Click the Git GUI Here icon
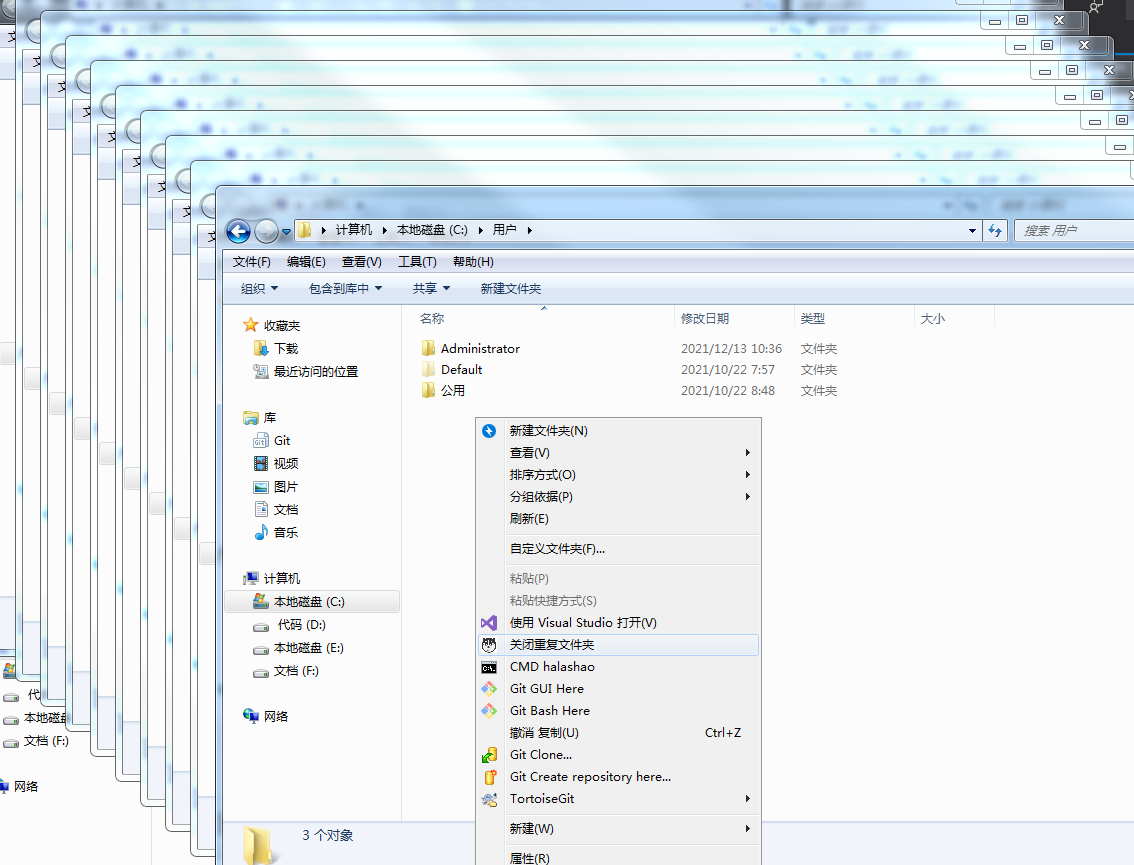Viewport: 1134px width, 865px height. [x=489, y=689]
